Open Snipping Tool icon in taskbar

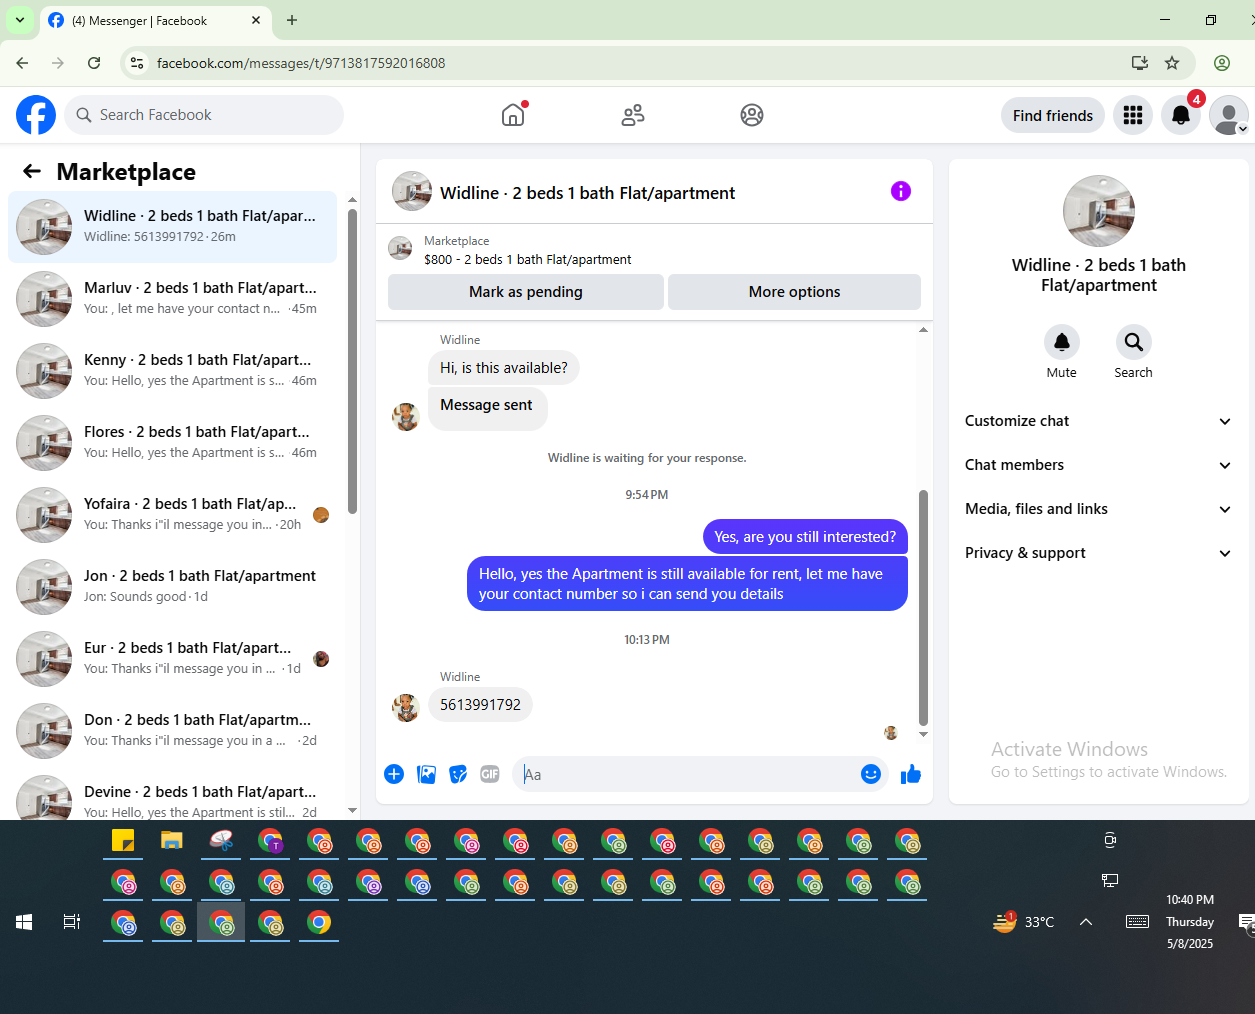(221, 841)
